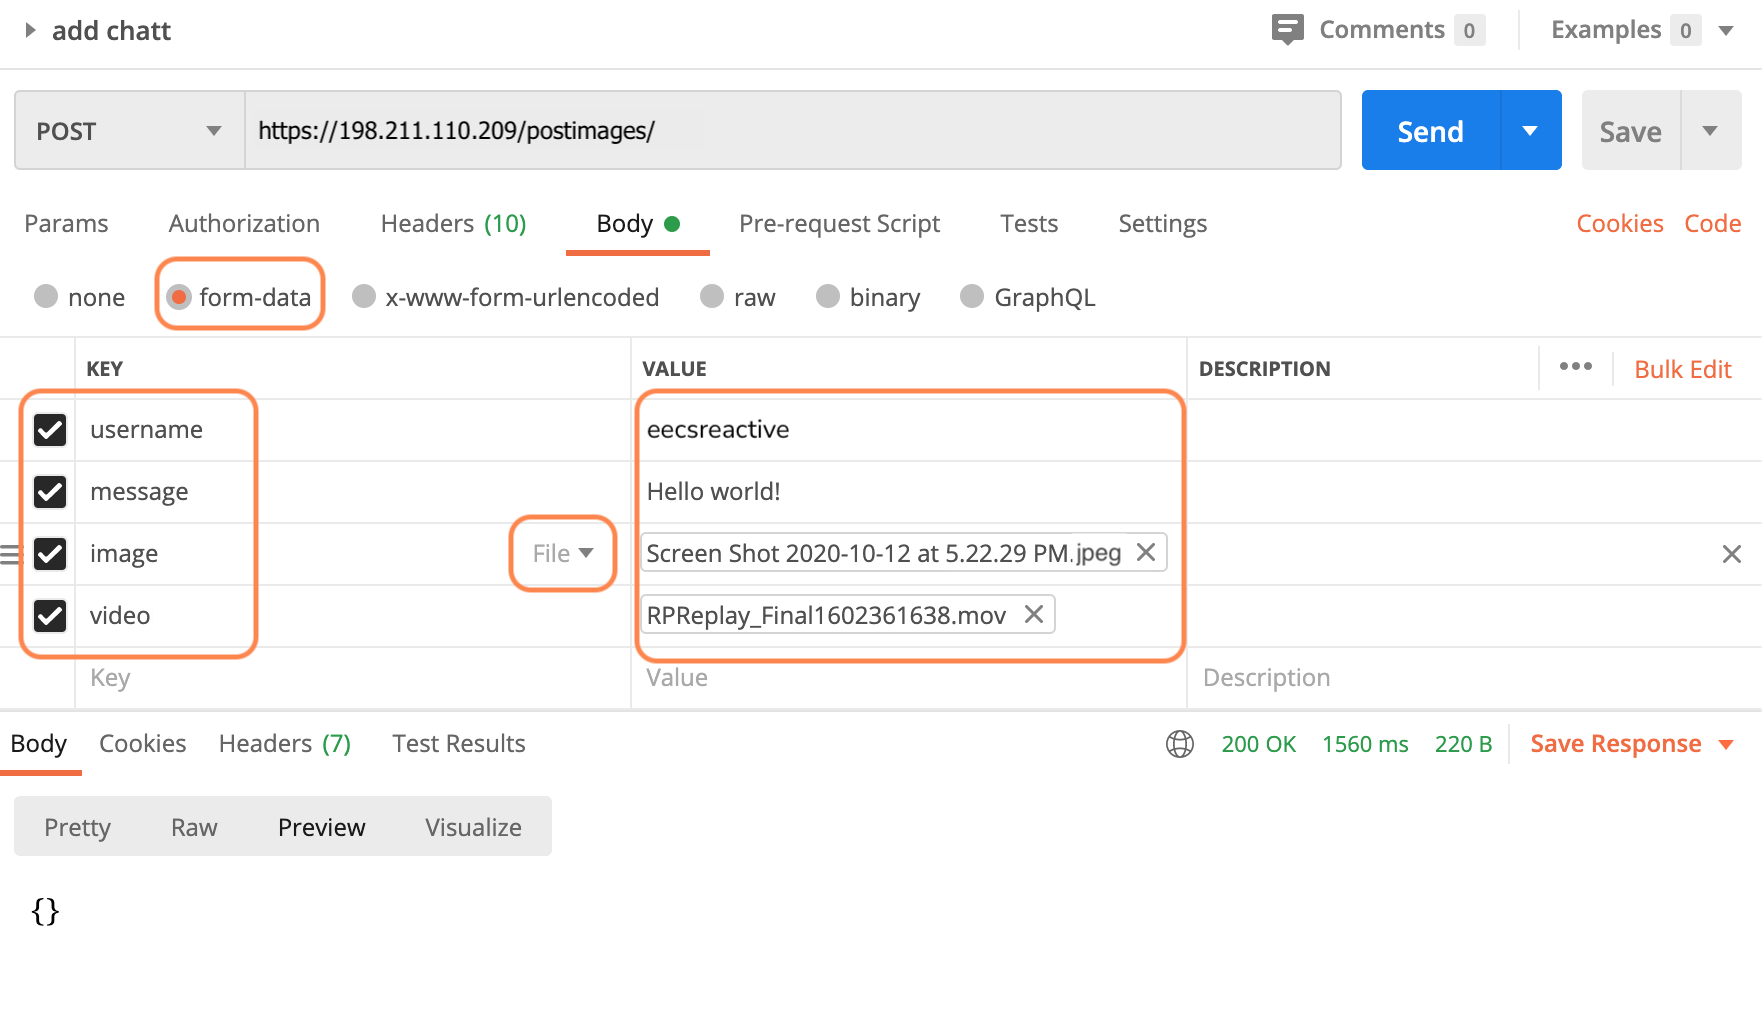Expand the Send button dropdown arrow

pos(1530,131)
